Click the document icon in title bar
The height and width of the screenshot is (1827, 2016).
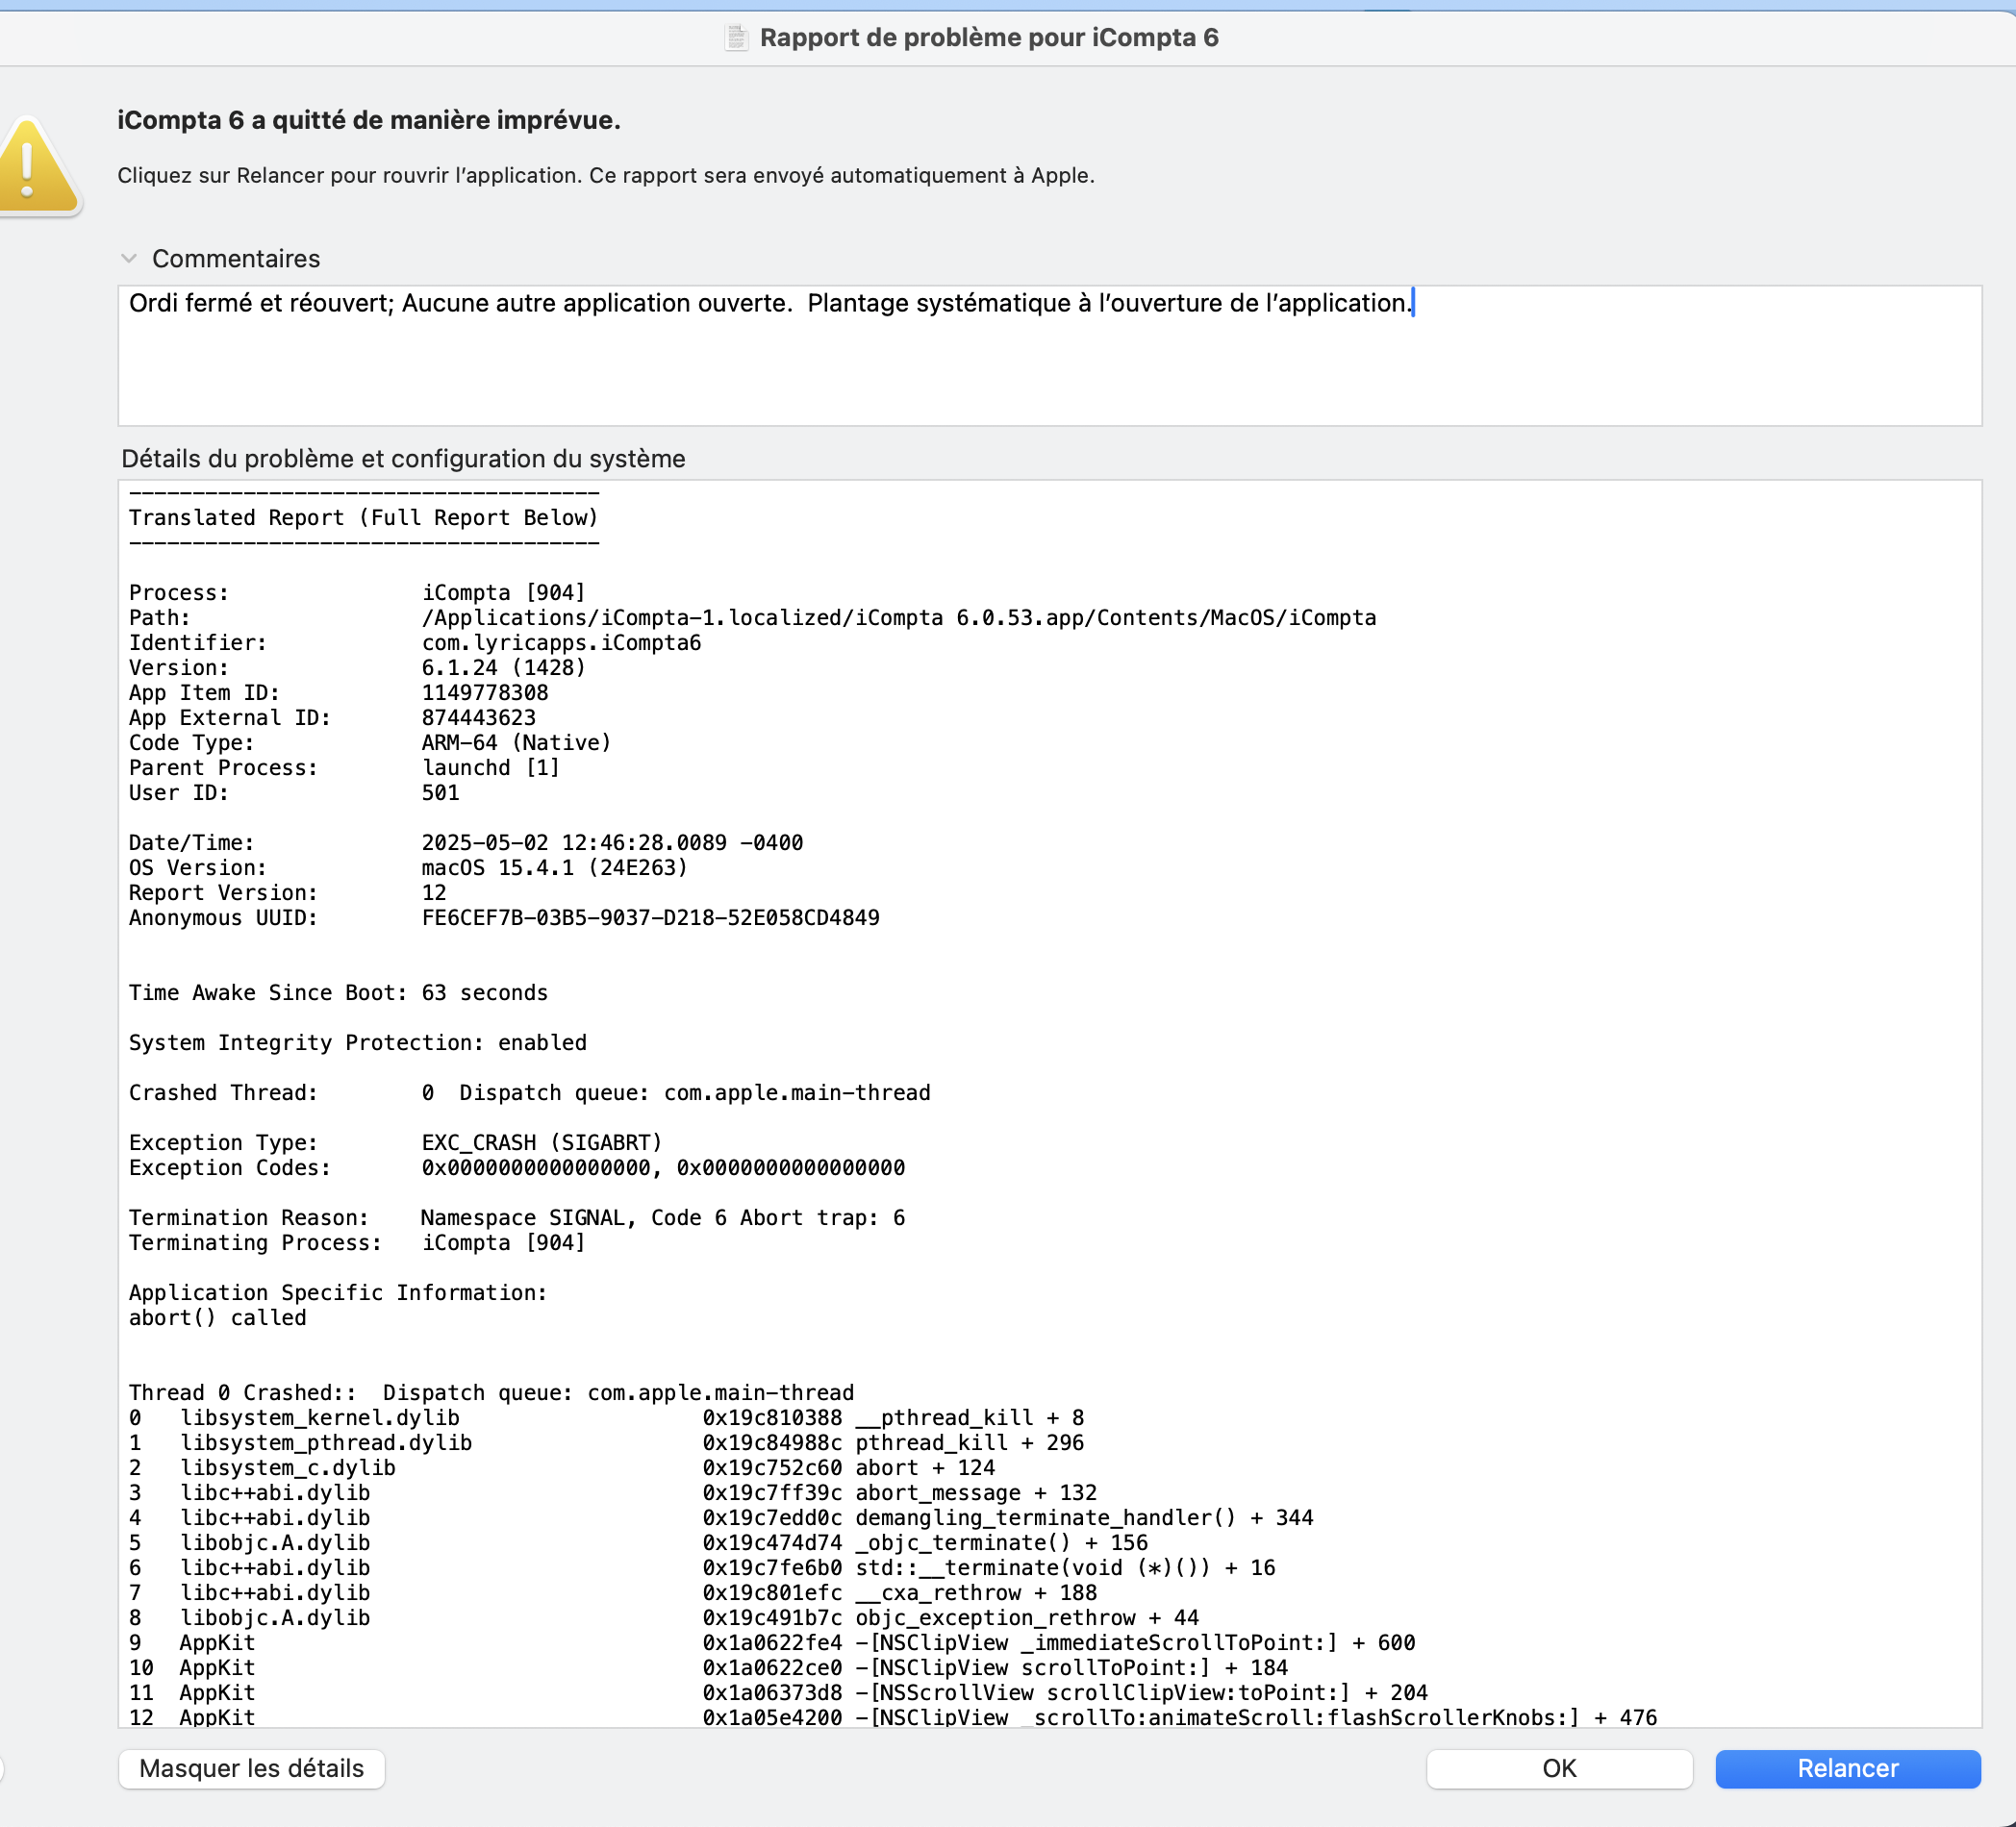(x=736, y=38)
